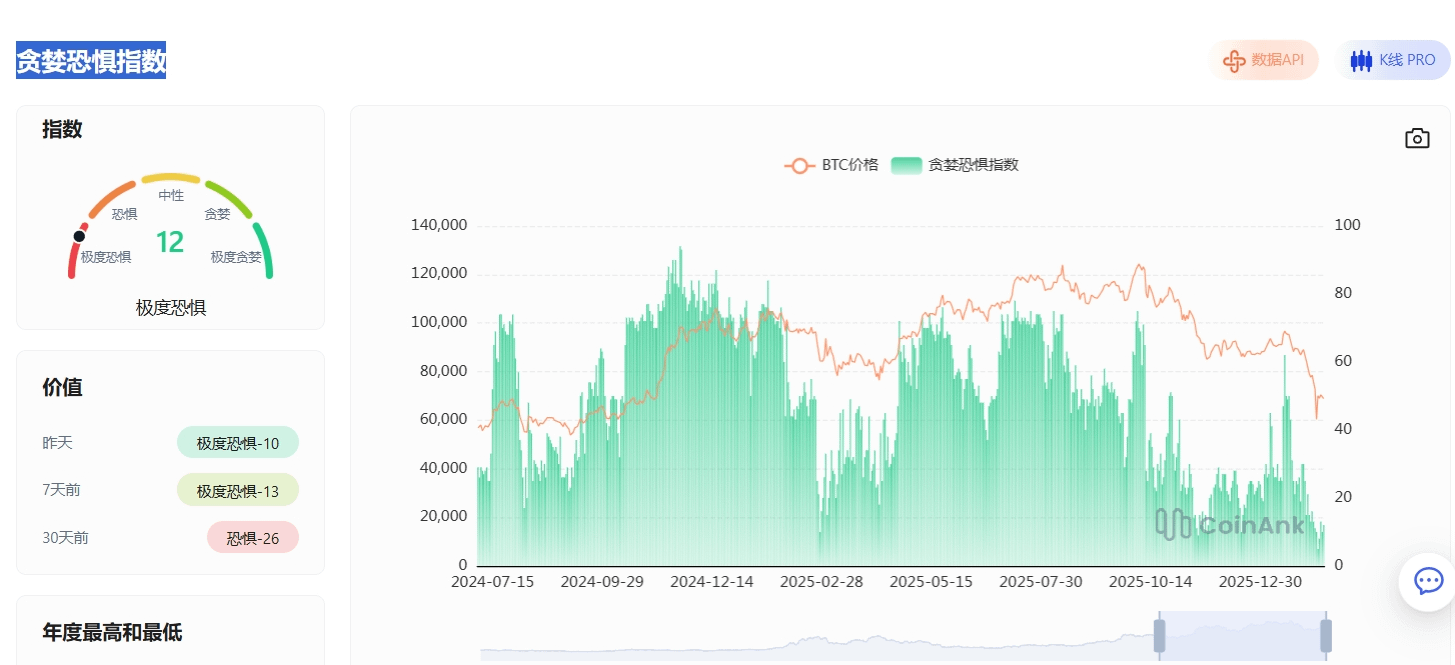Click the orange 数据API icon
Viewport: 1455px width, 665px height.
1234,60
